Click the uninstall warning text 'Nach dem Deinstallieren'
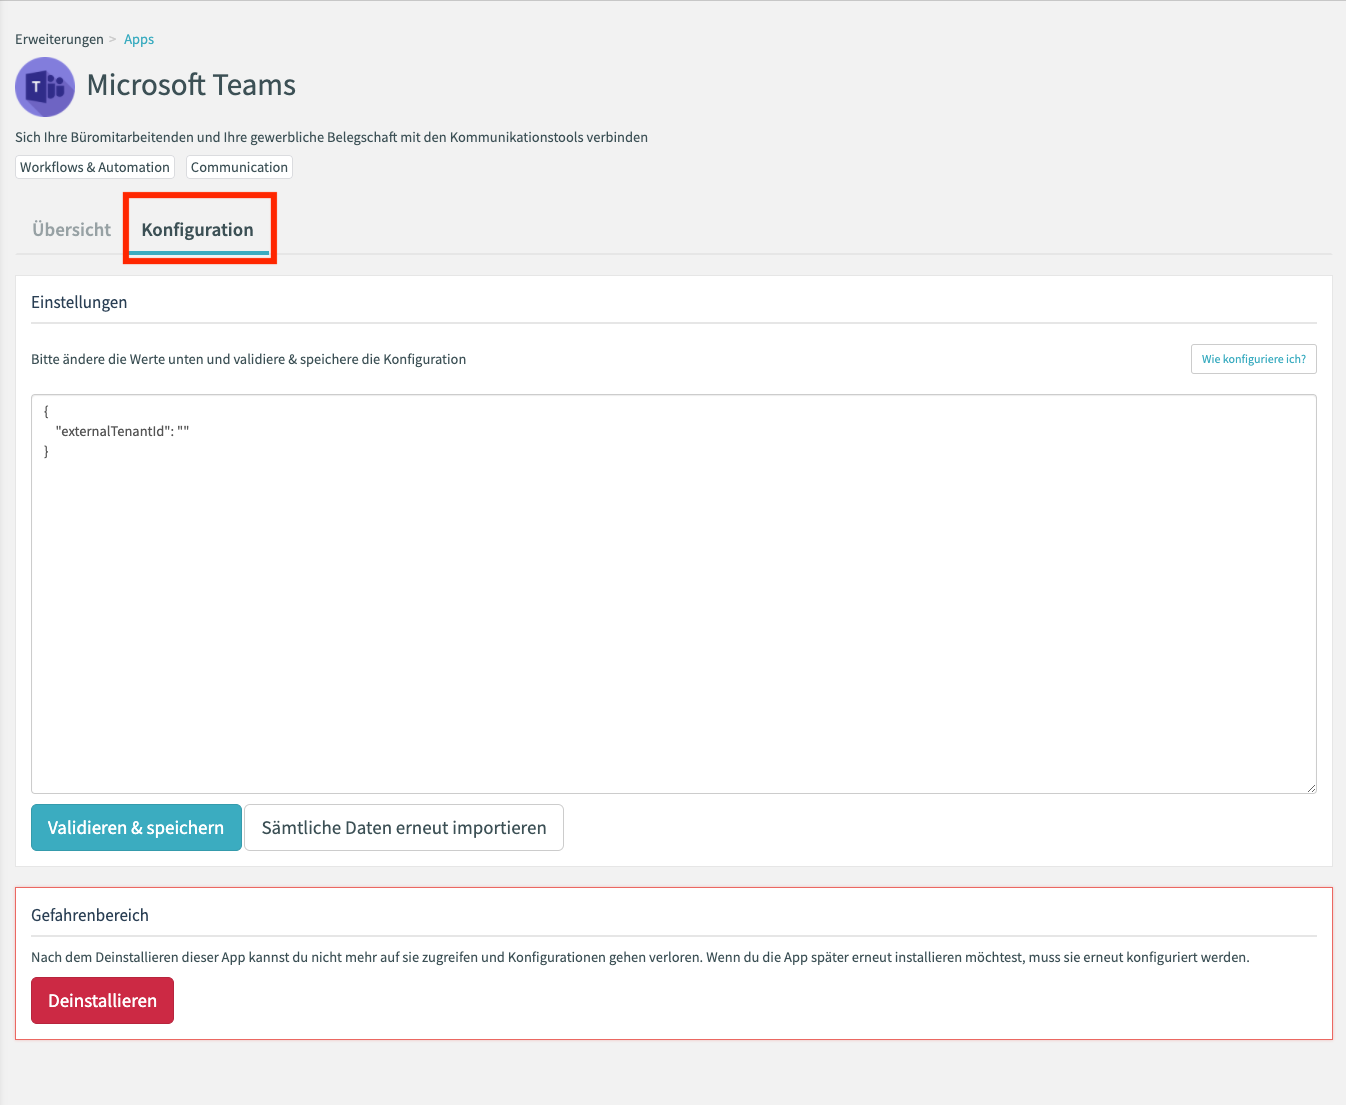Image resolution: width=1346 pixels, height=1105 pixels. [640, 957]
